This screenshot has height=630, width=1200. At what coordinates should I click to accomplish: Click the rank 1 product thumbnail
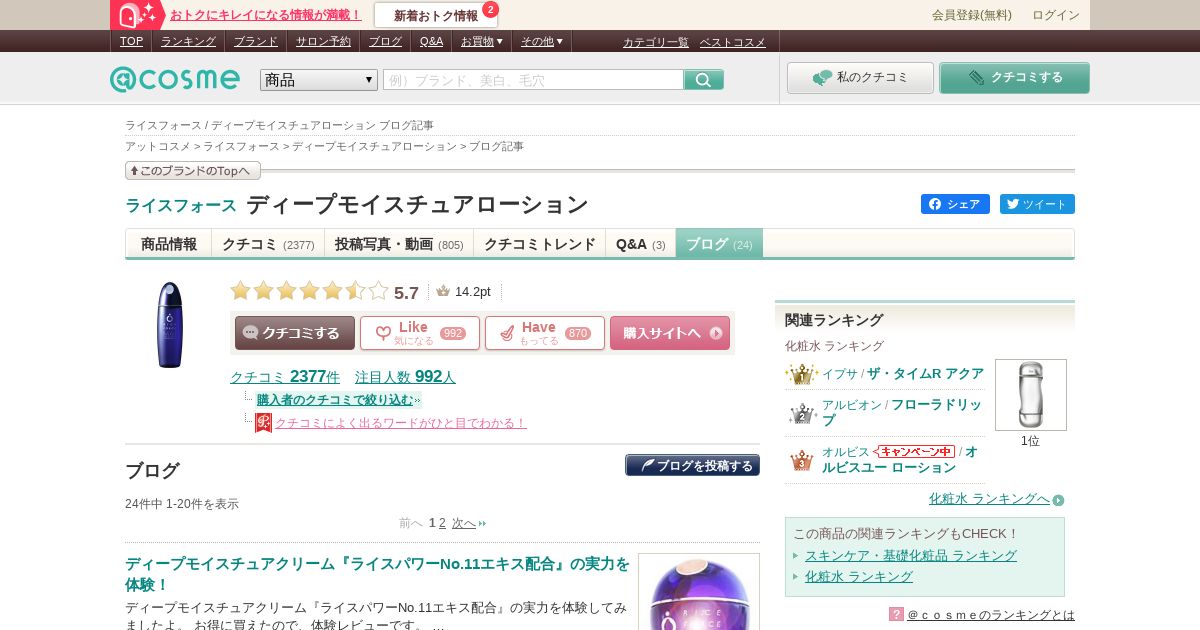click(x=1030, y=395)
